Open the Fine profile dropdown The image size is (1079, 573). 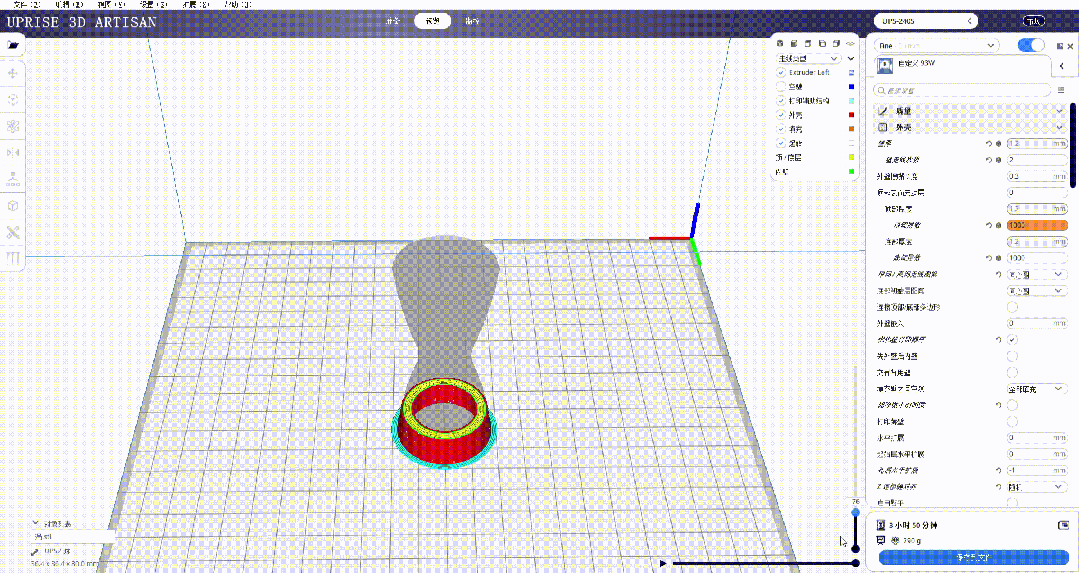point(937,45)
